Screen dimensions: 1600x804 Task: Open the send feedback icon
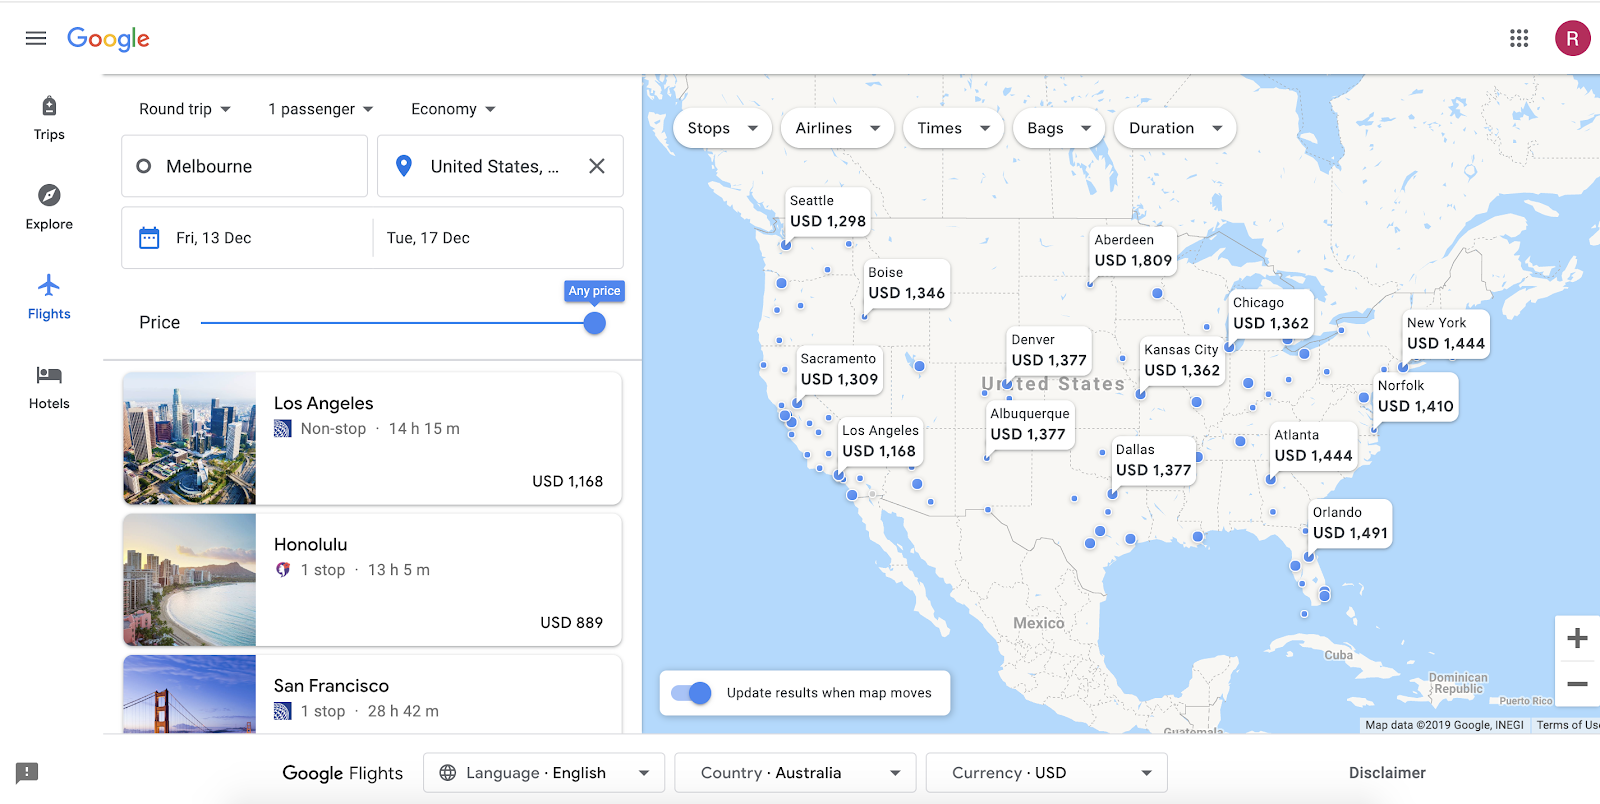27,773
